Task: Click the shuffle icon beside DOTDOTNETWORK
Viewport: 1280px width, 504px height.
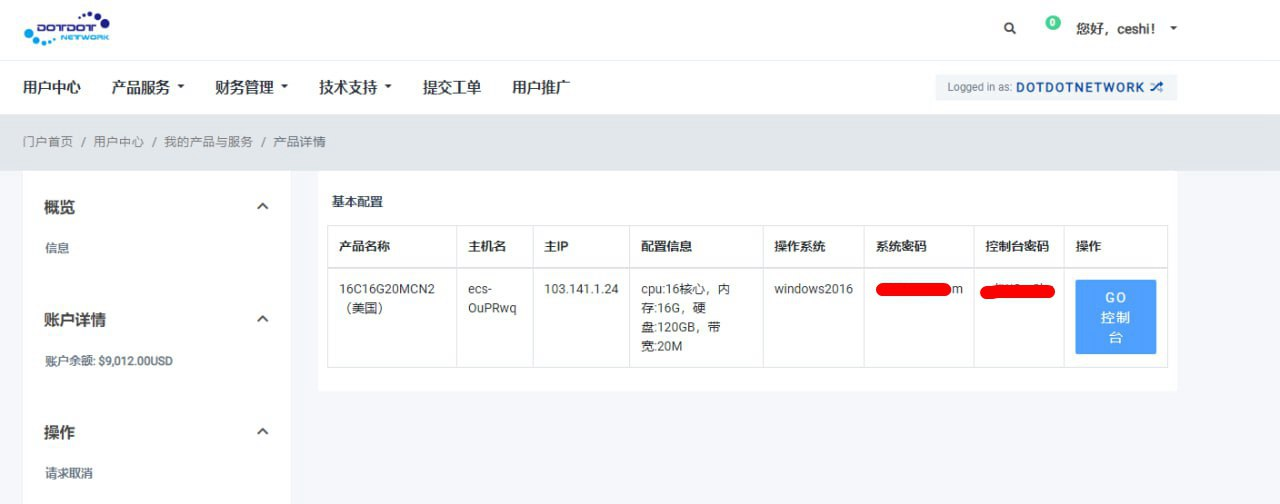Action: pyautogui.click(x=1157, y=88)
